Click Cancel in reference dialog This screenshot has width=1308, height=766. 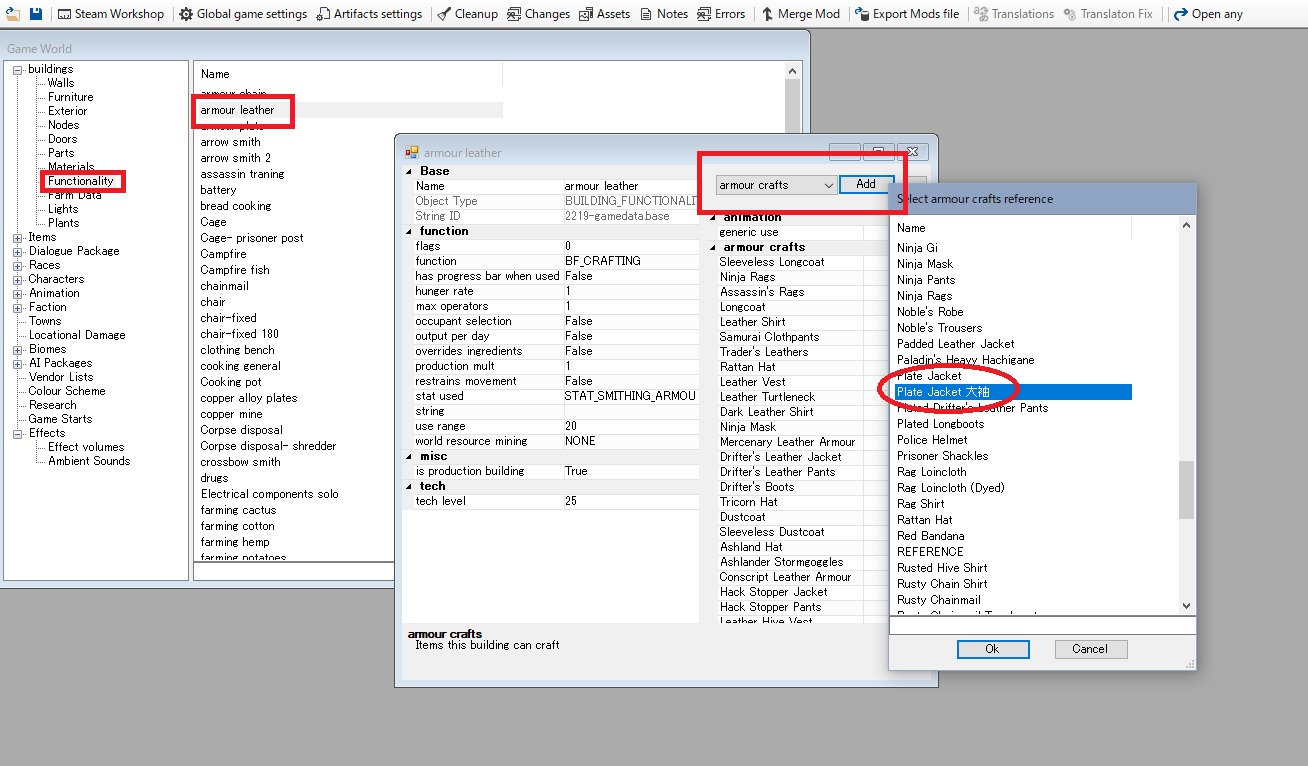click(1090, 649)
